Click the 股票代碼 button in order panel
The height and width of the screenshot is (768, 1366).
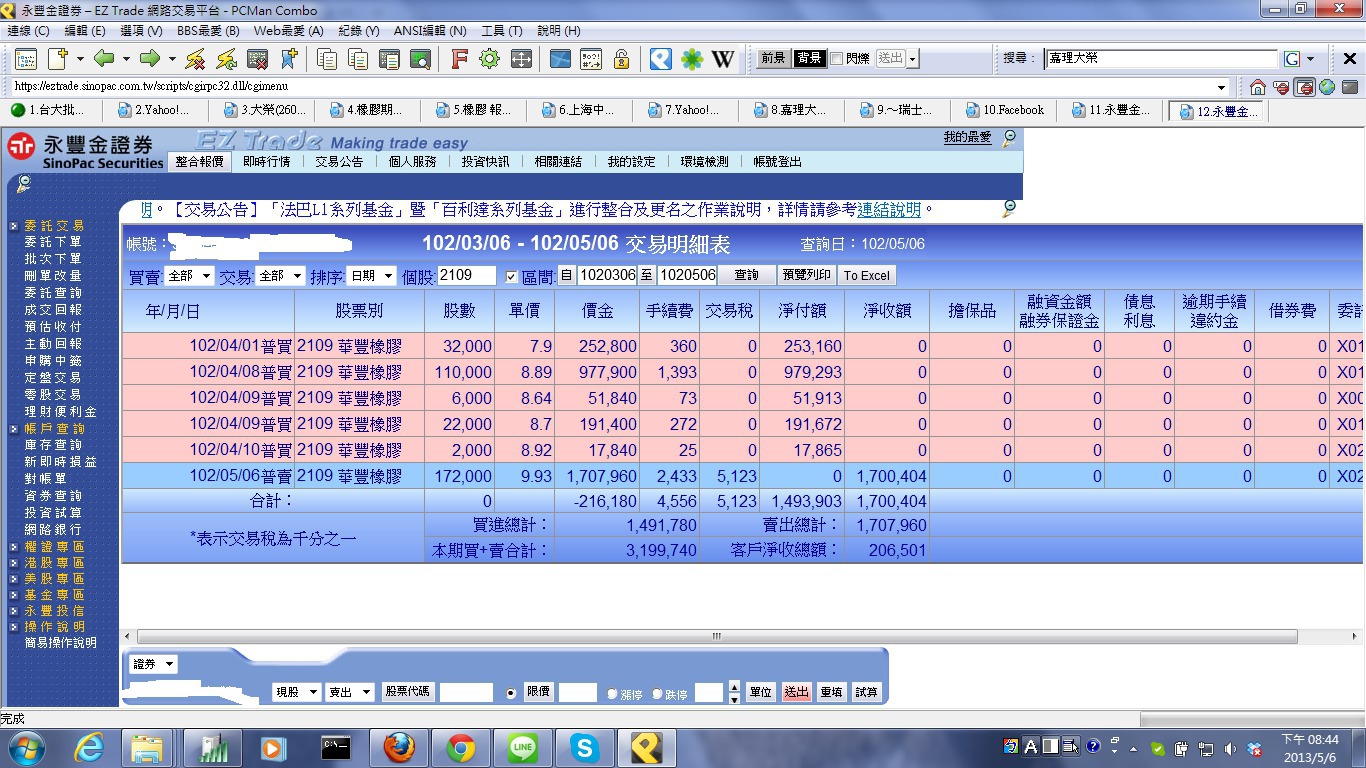tap(407, 691)
